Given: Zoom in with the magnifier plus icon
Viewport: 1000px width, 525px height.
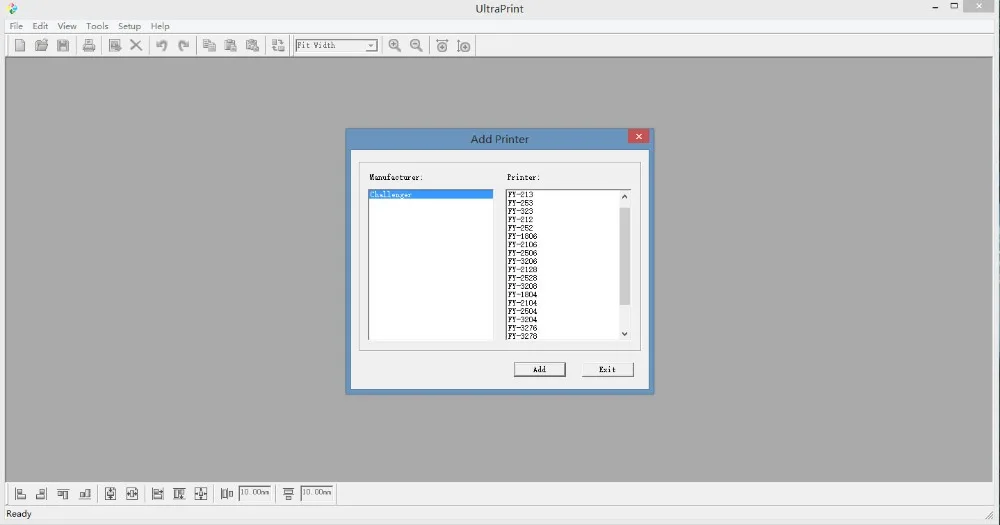Looking at the screenshot, I should coord(395,45).
